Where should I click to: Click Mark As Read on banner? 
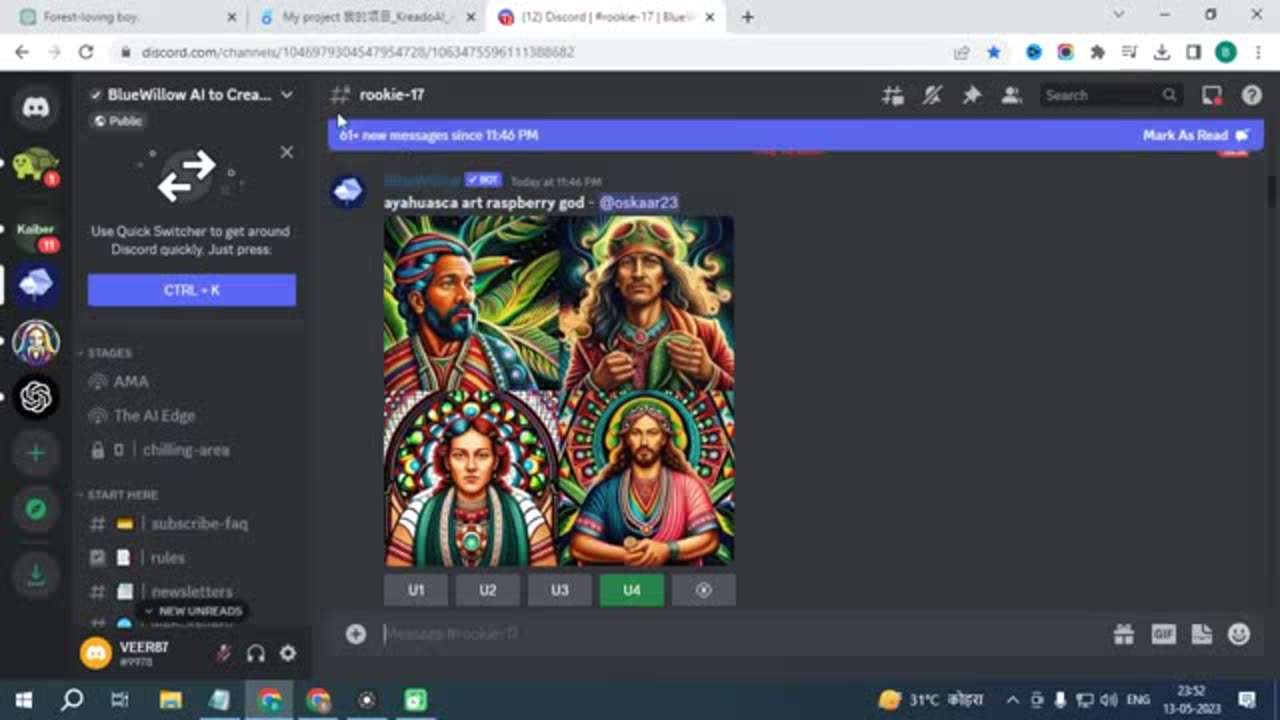[1196, 135]
